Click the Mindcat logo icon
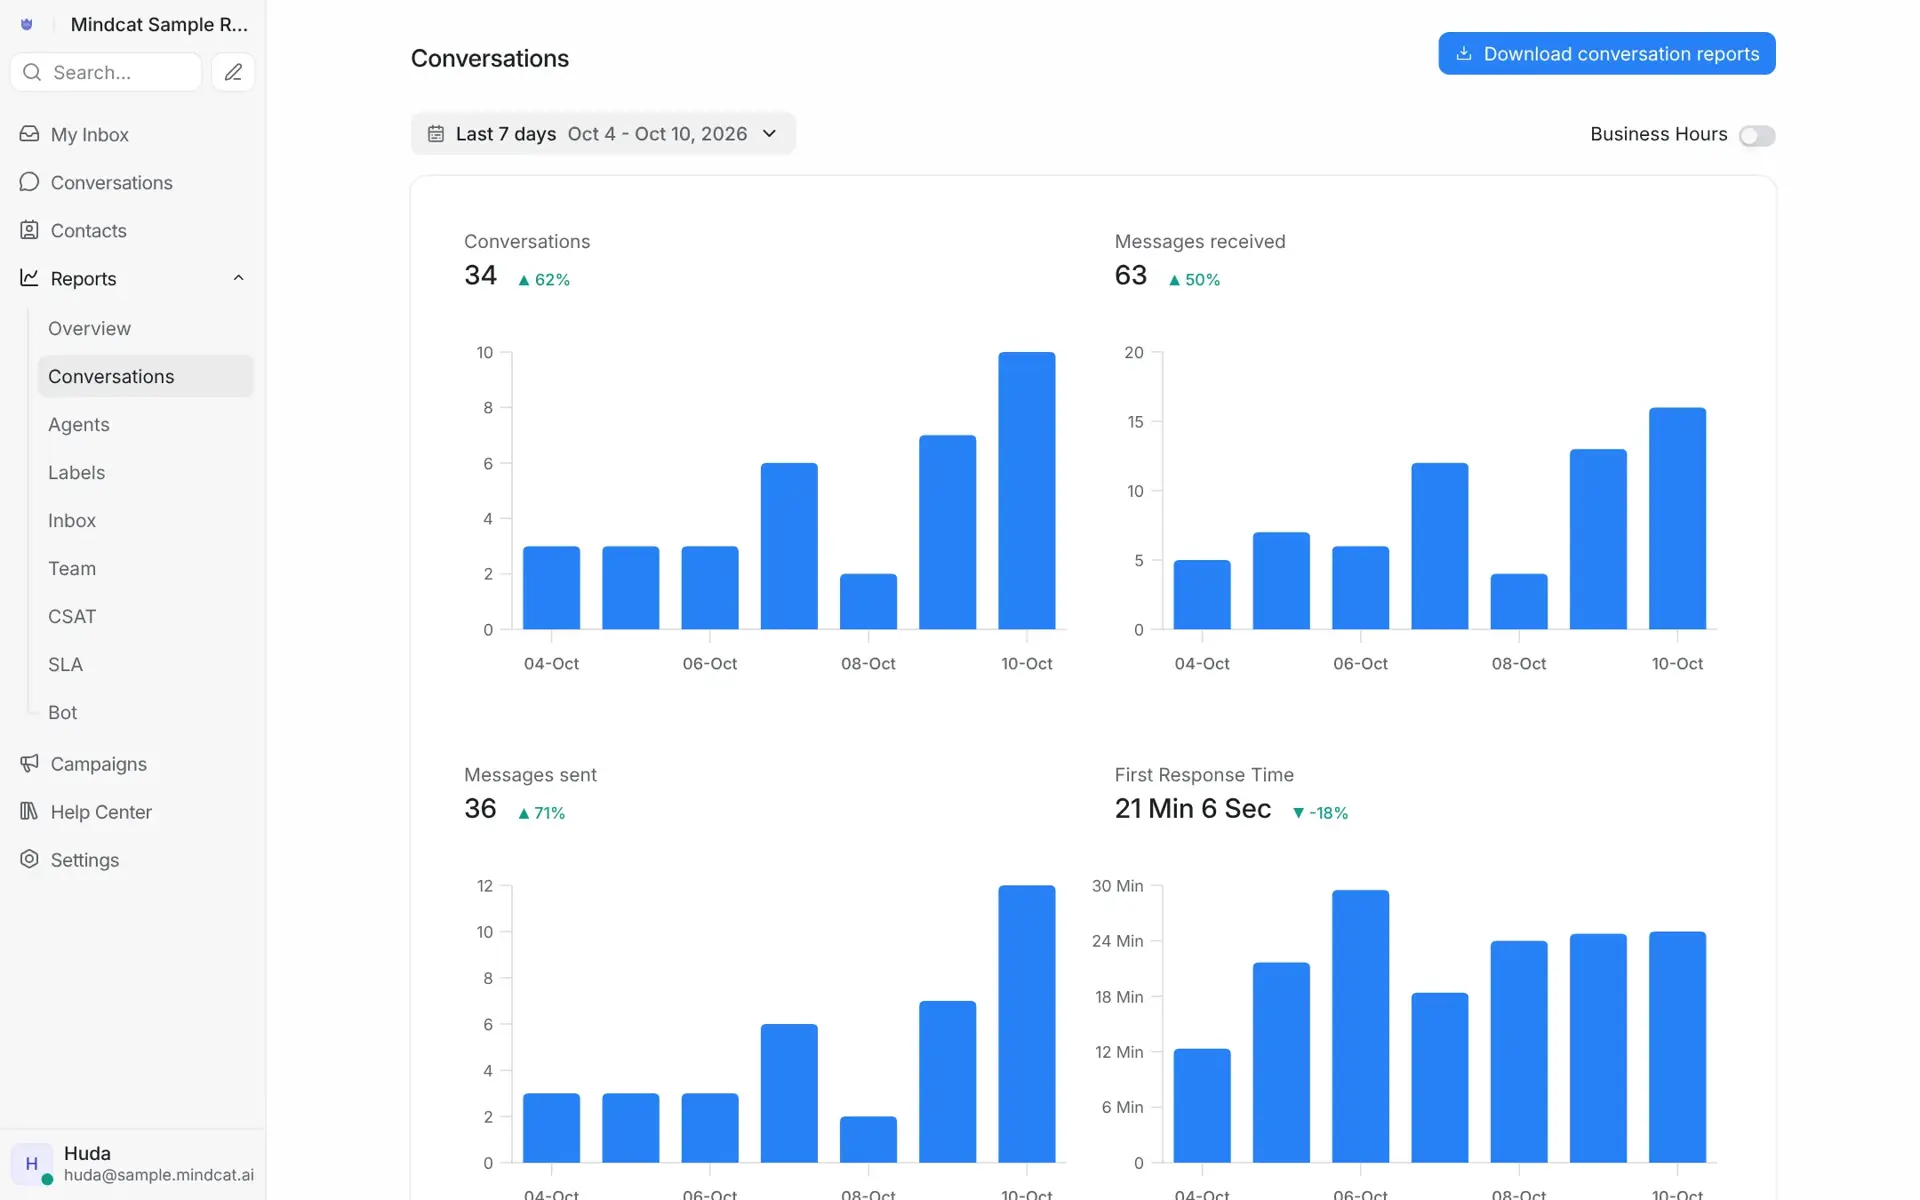Screen dimensions: 1920x1200 (x=27, y=24)
